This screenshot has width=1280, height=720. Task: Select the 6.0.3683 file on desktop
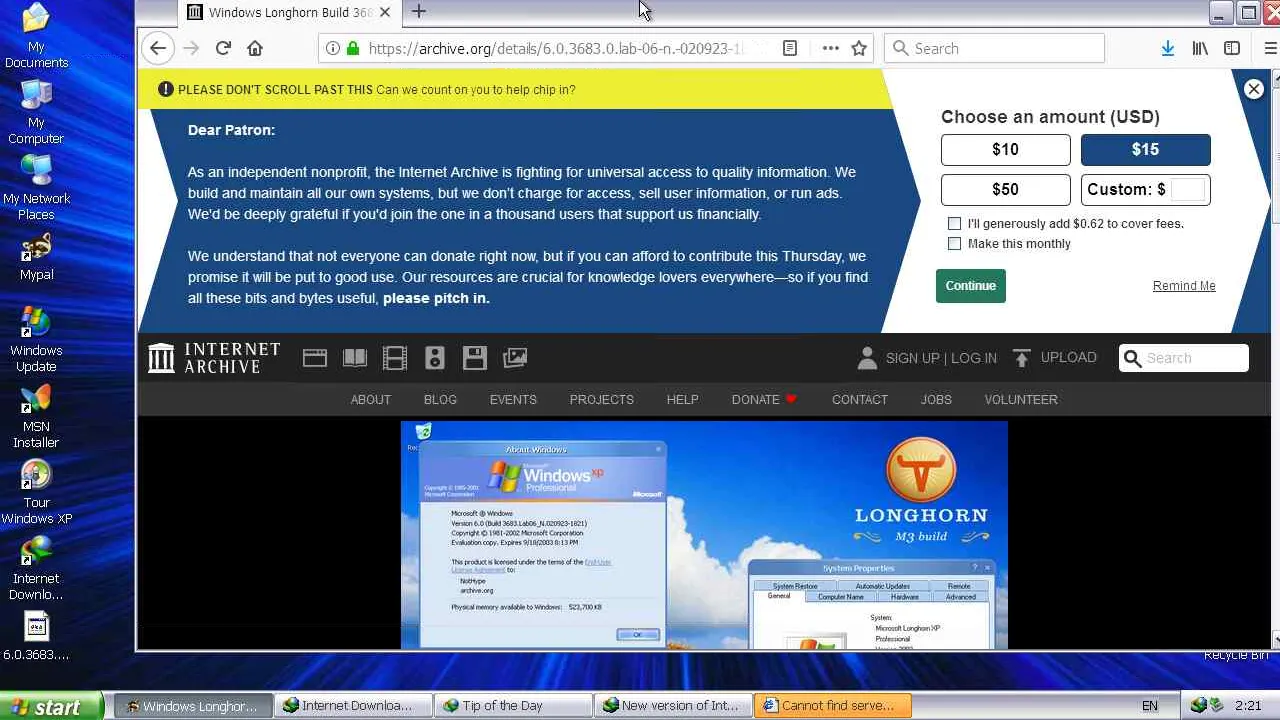pyautogui.click(x=36, y=636)
